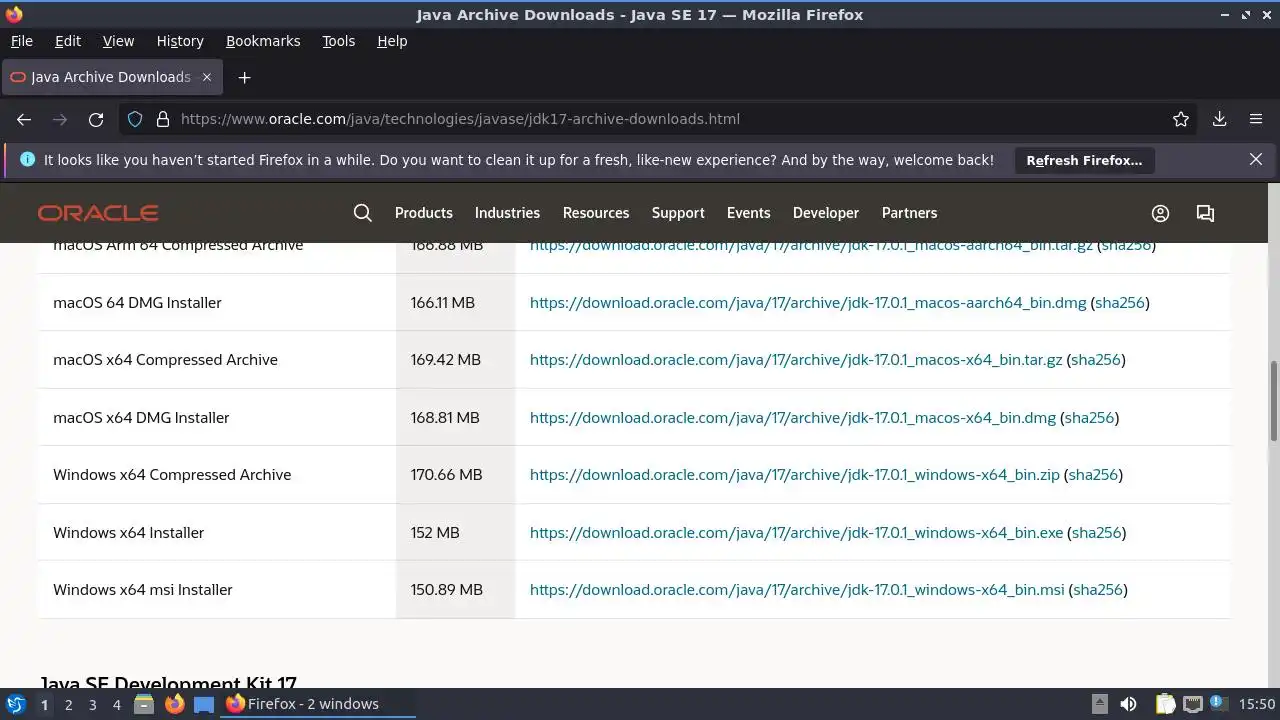
Task: Download jdk-17.0.1_macos-x64_bin.tar.gz link
Action: click(796, 360)
